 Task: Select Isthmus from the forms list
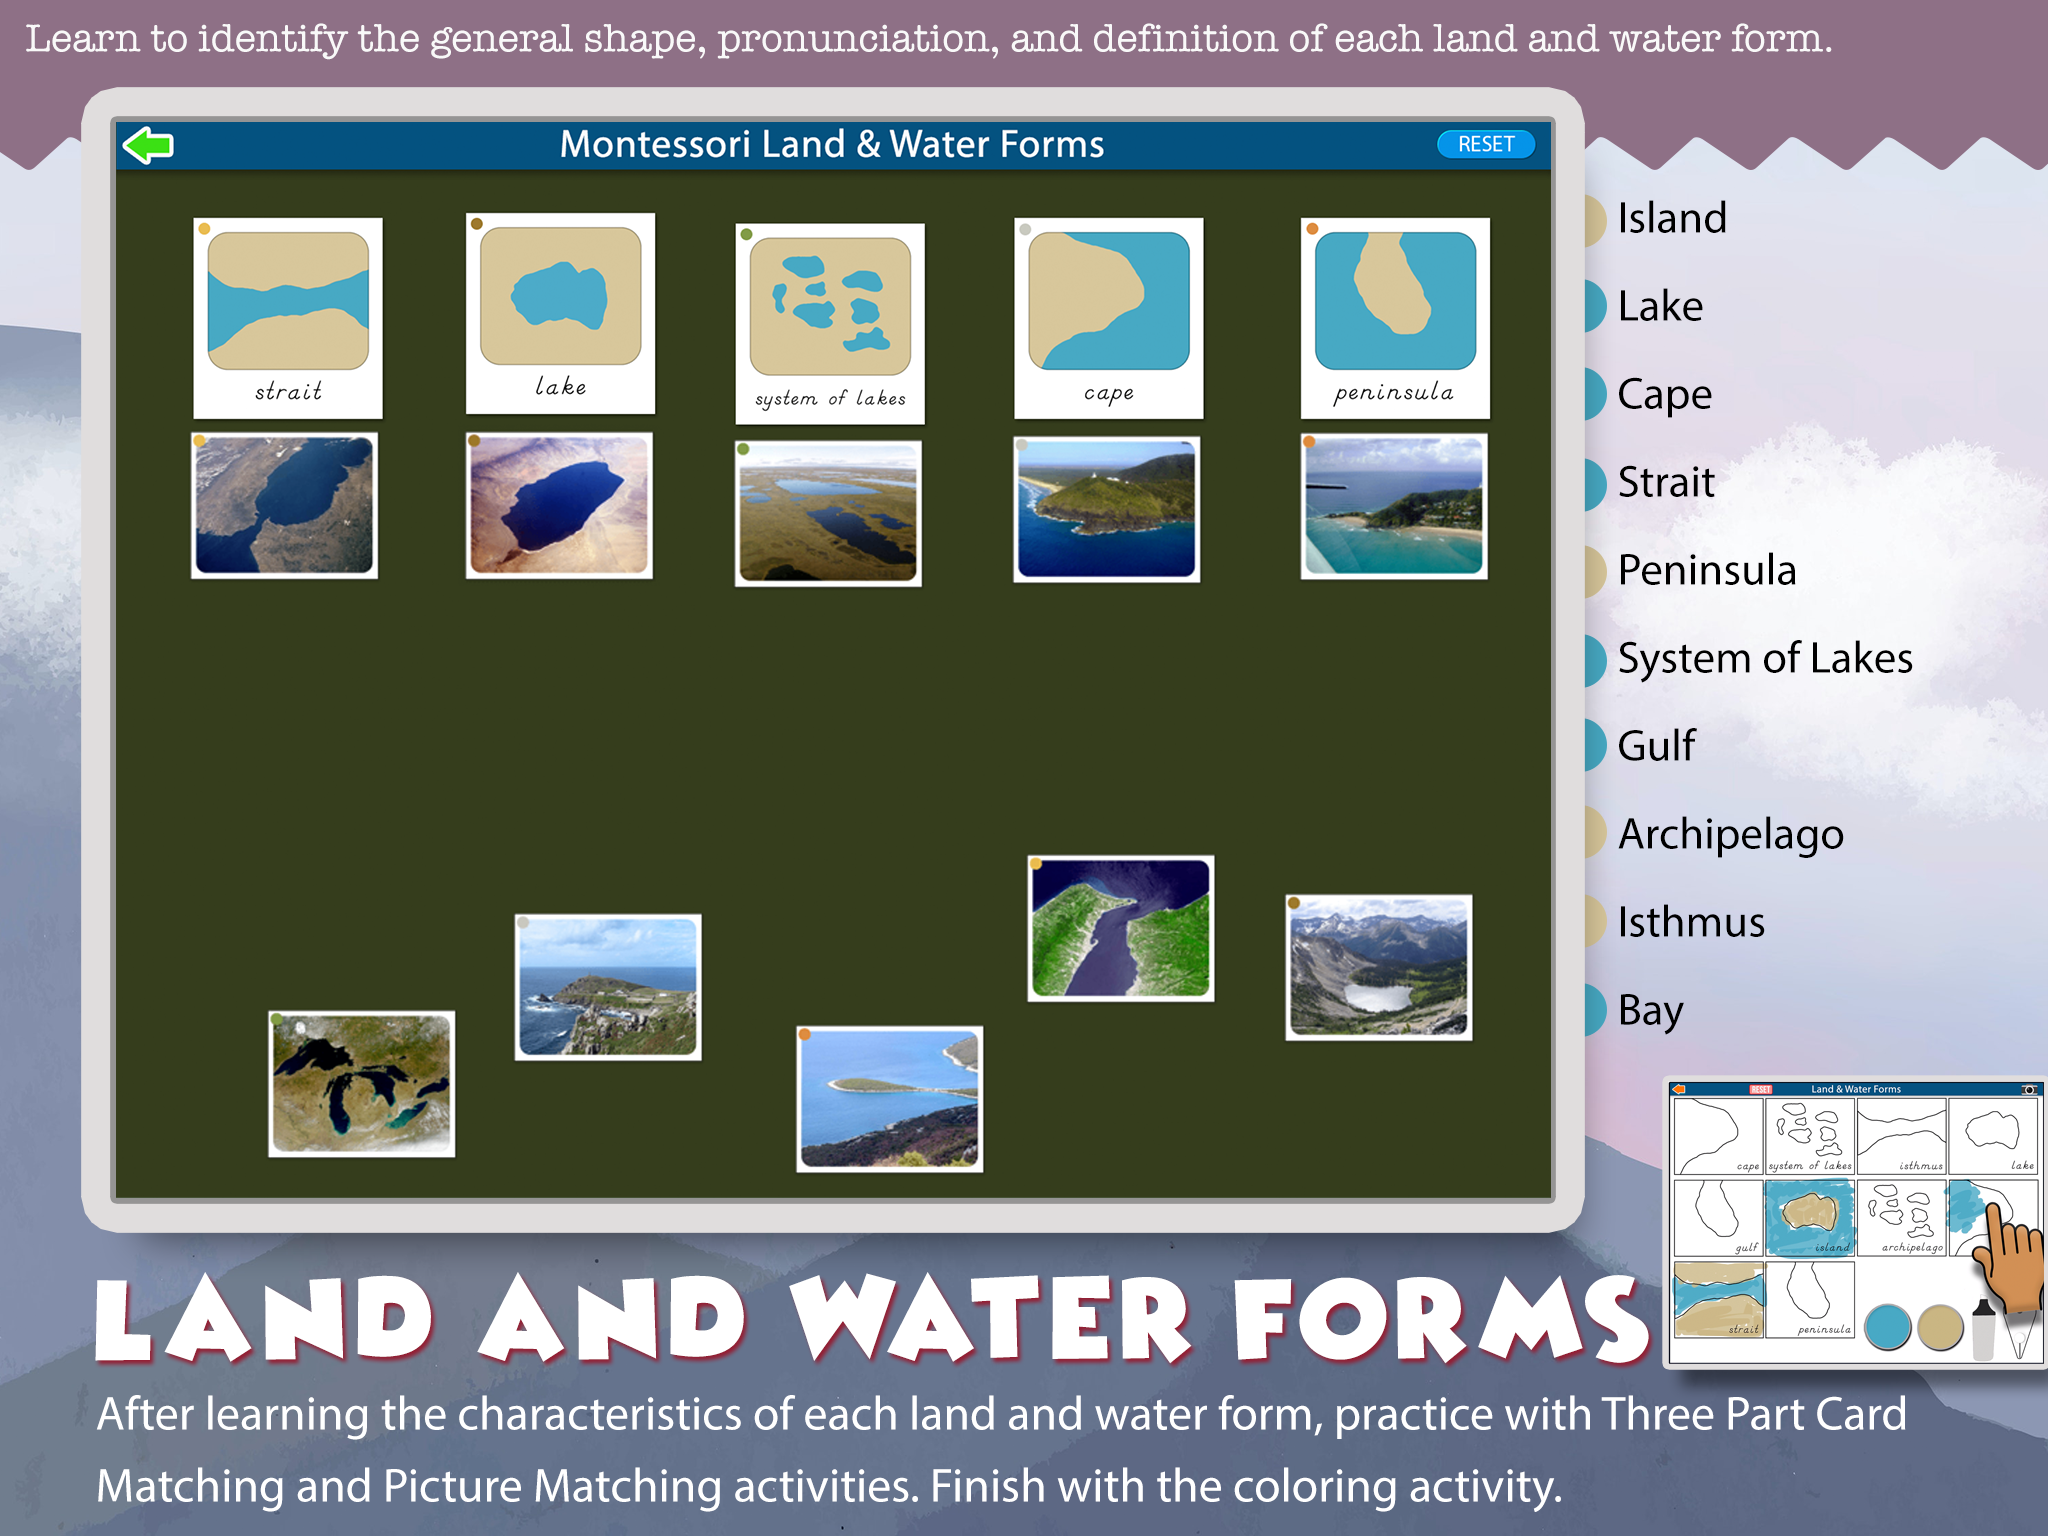(x=1690, y=922)
